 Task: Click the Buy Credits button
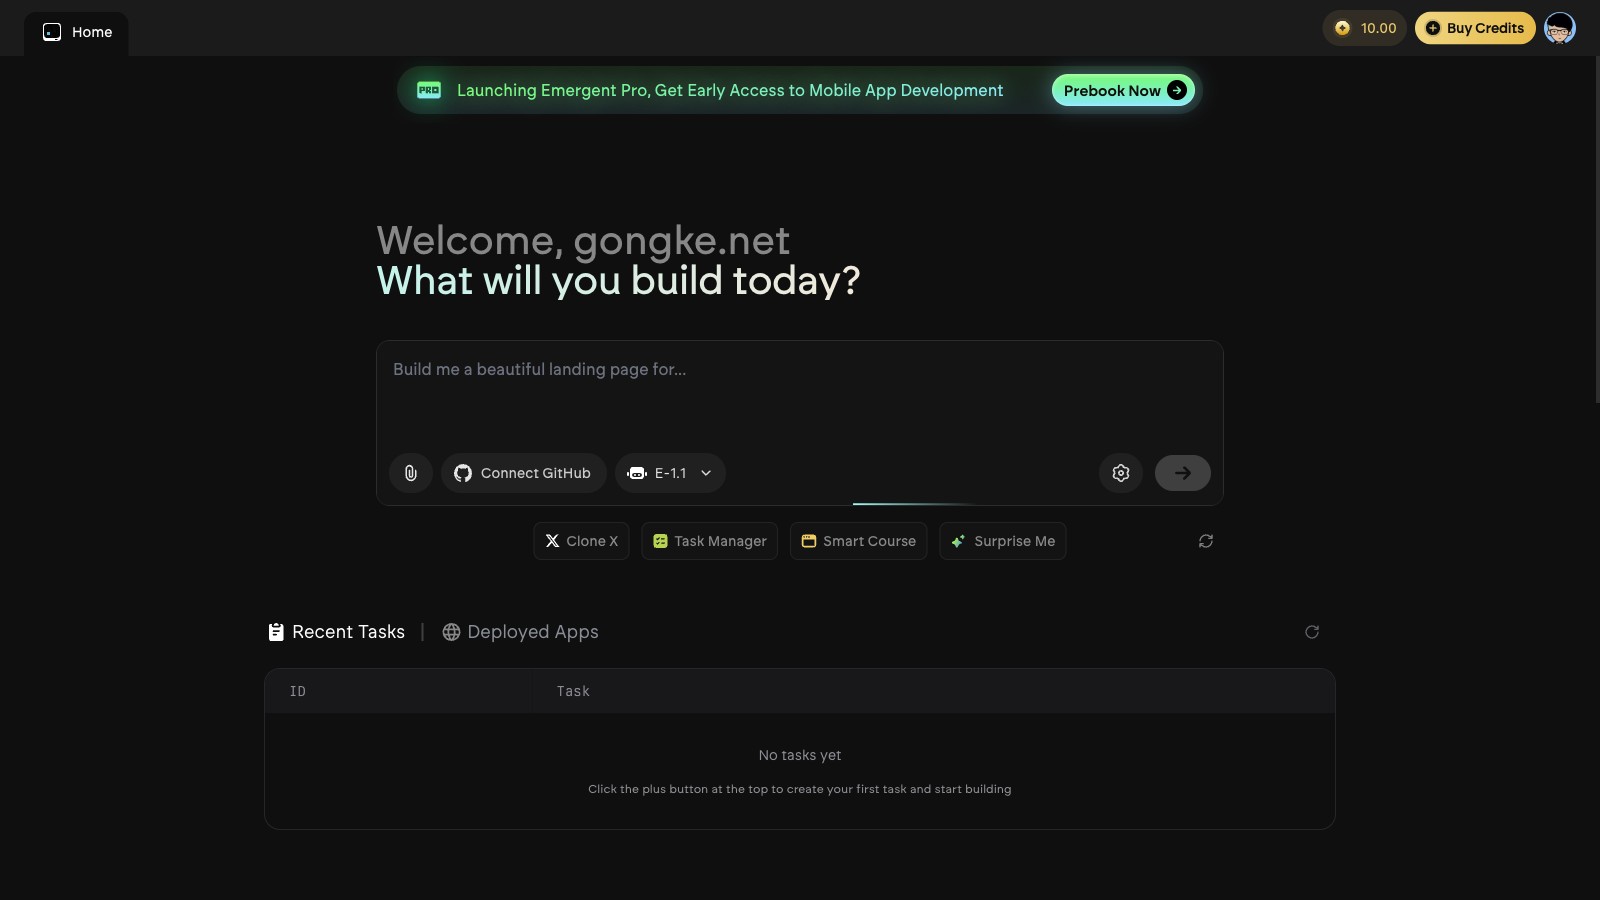1474,28
